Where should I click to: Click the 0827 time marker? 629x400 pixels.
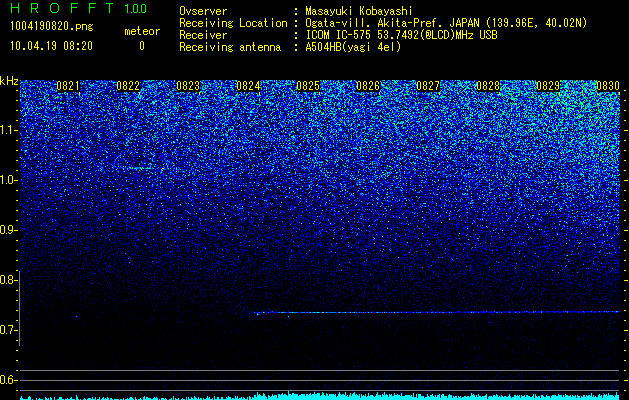[x=428, y=86]
